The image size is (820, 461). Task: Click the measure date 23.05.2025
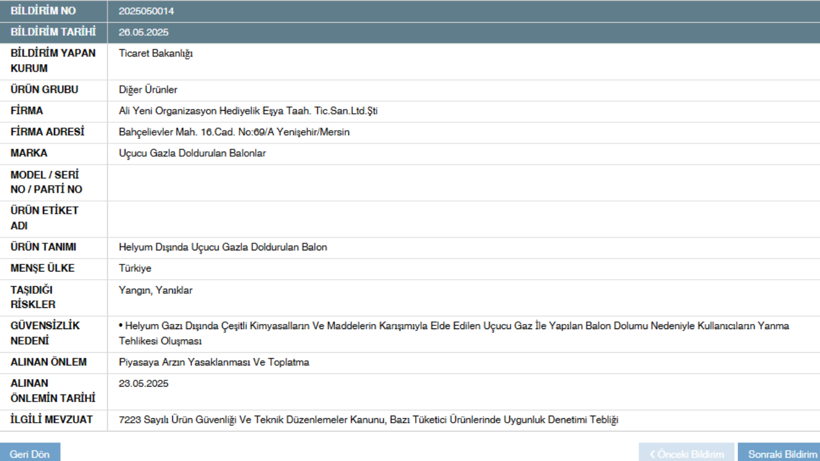[143, 384]
